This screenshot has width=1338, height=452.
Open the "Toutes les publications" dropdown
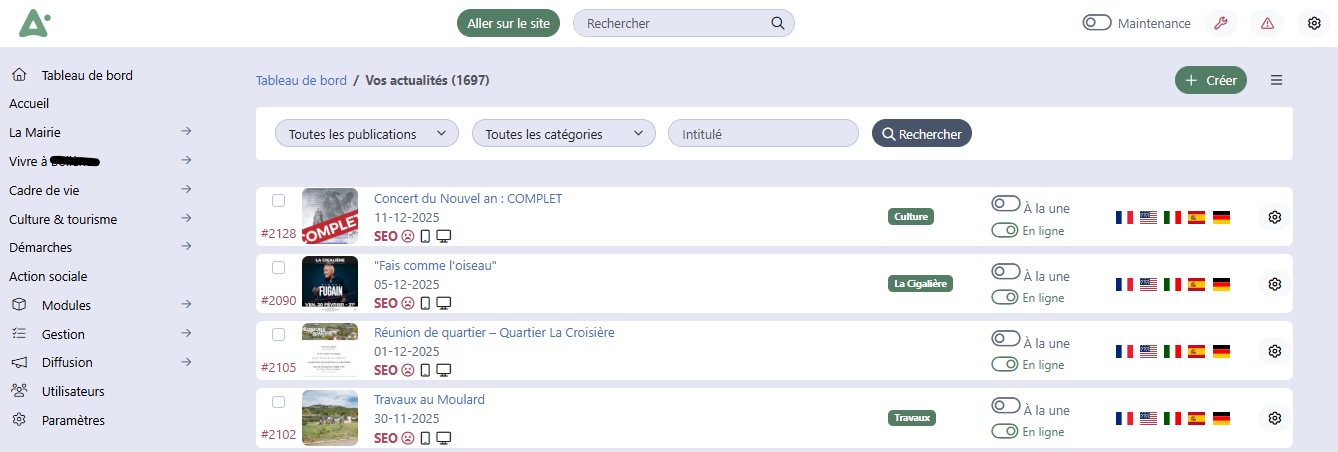(x=366, y=133)
